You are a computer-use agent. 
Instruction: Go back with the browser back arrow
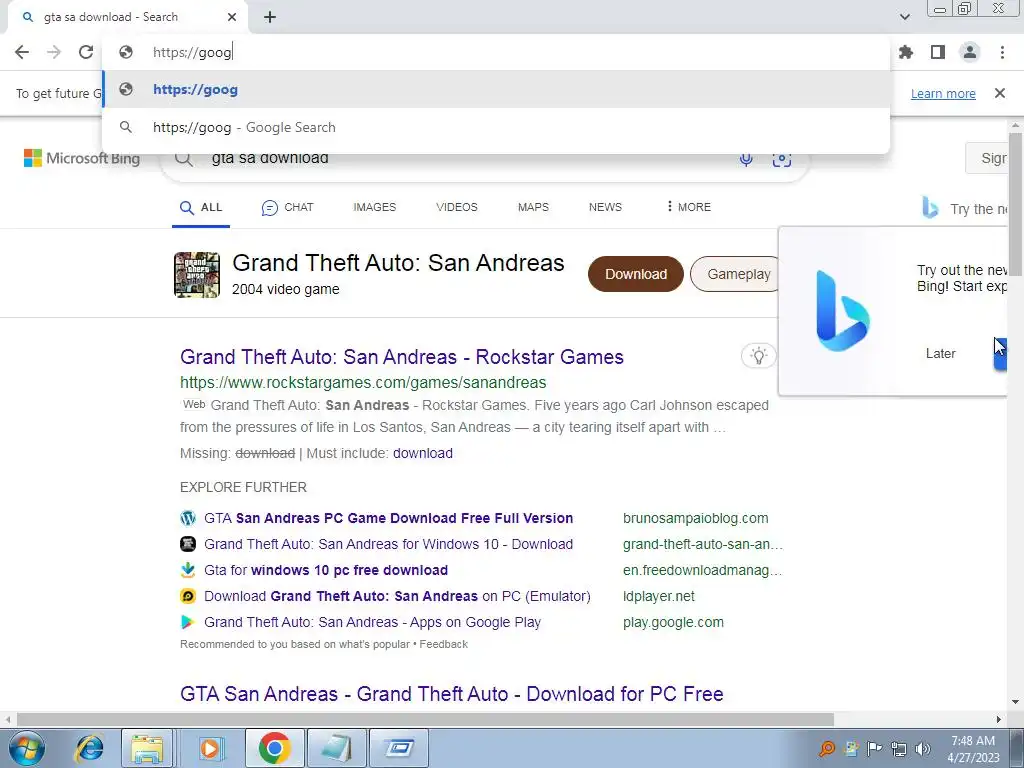[x=22, y=52]
